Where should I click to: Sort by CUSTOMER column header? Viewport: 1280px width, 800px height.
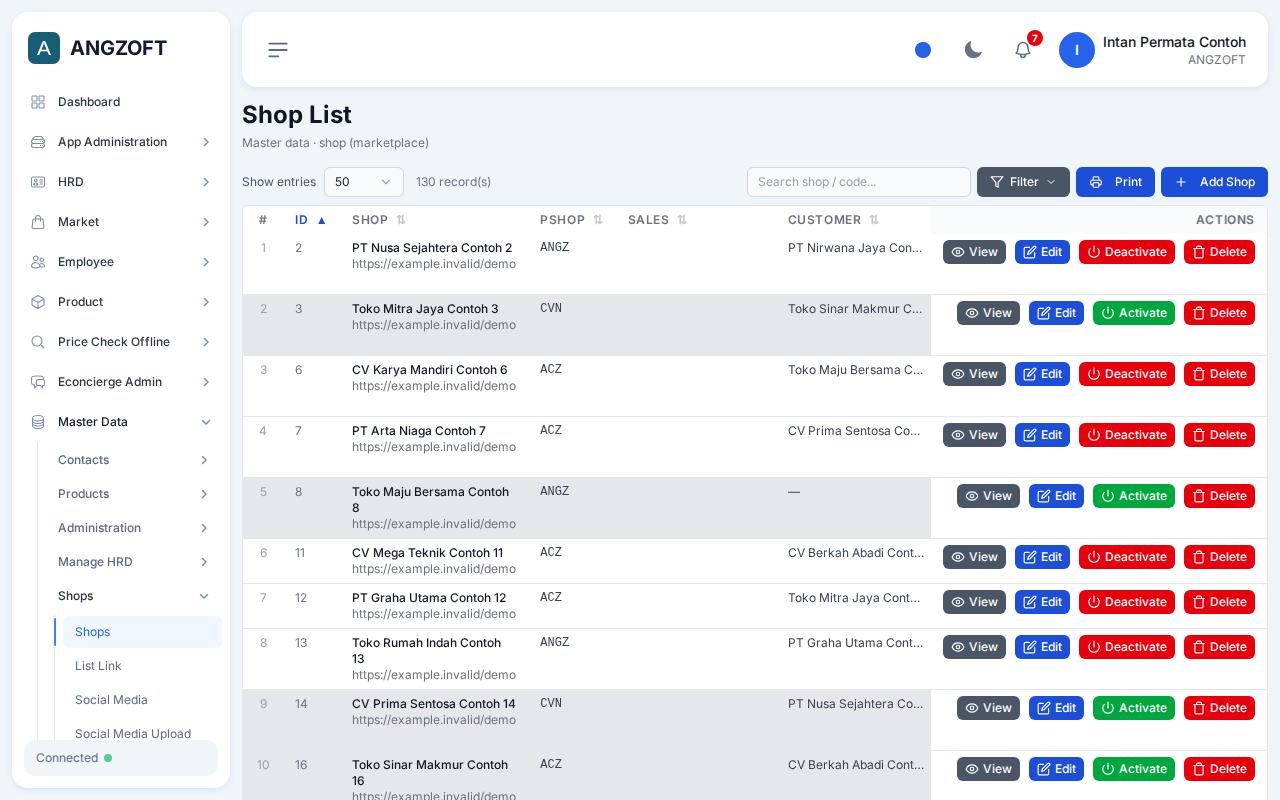tap(834, 220)
